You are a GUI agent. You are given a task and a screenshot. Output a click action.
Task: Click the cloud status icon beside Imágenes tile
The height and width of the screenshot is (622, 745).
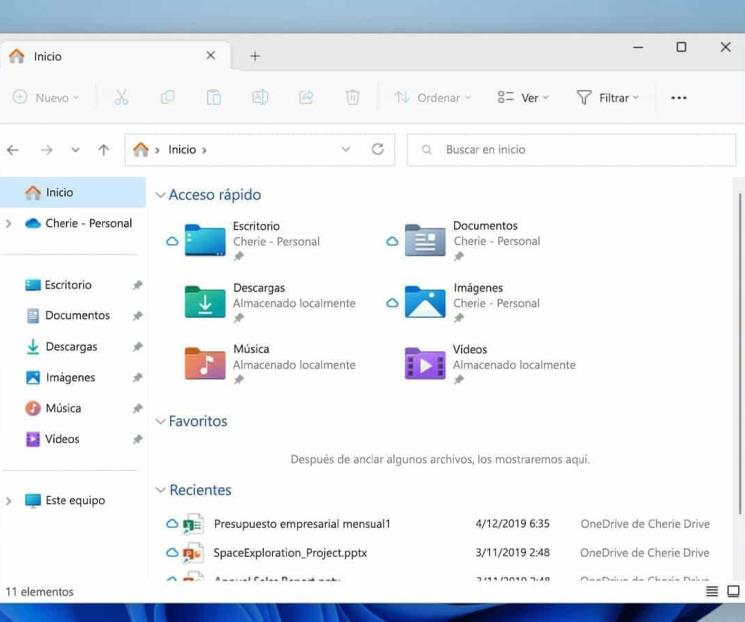392,303
